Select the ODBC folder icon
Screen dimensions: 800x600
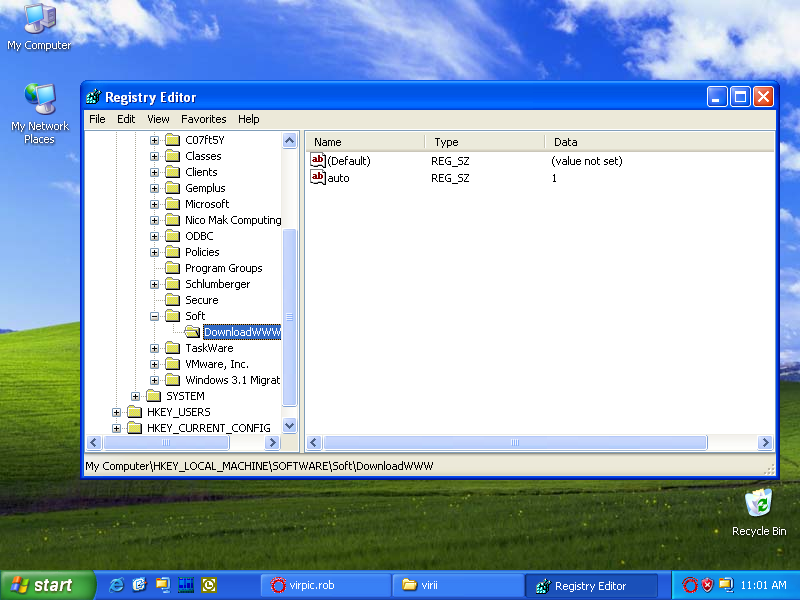pos(173,236)
